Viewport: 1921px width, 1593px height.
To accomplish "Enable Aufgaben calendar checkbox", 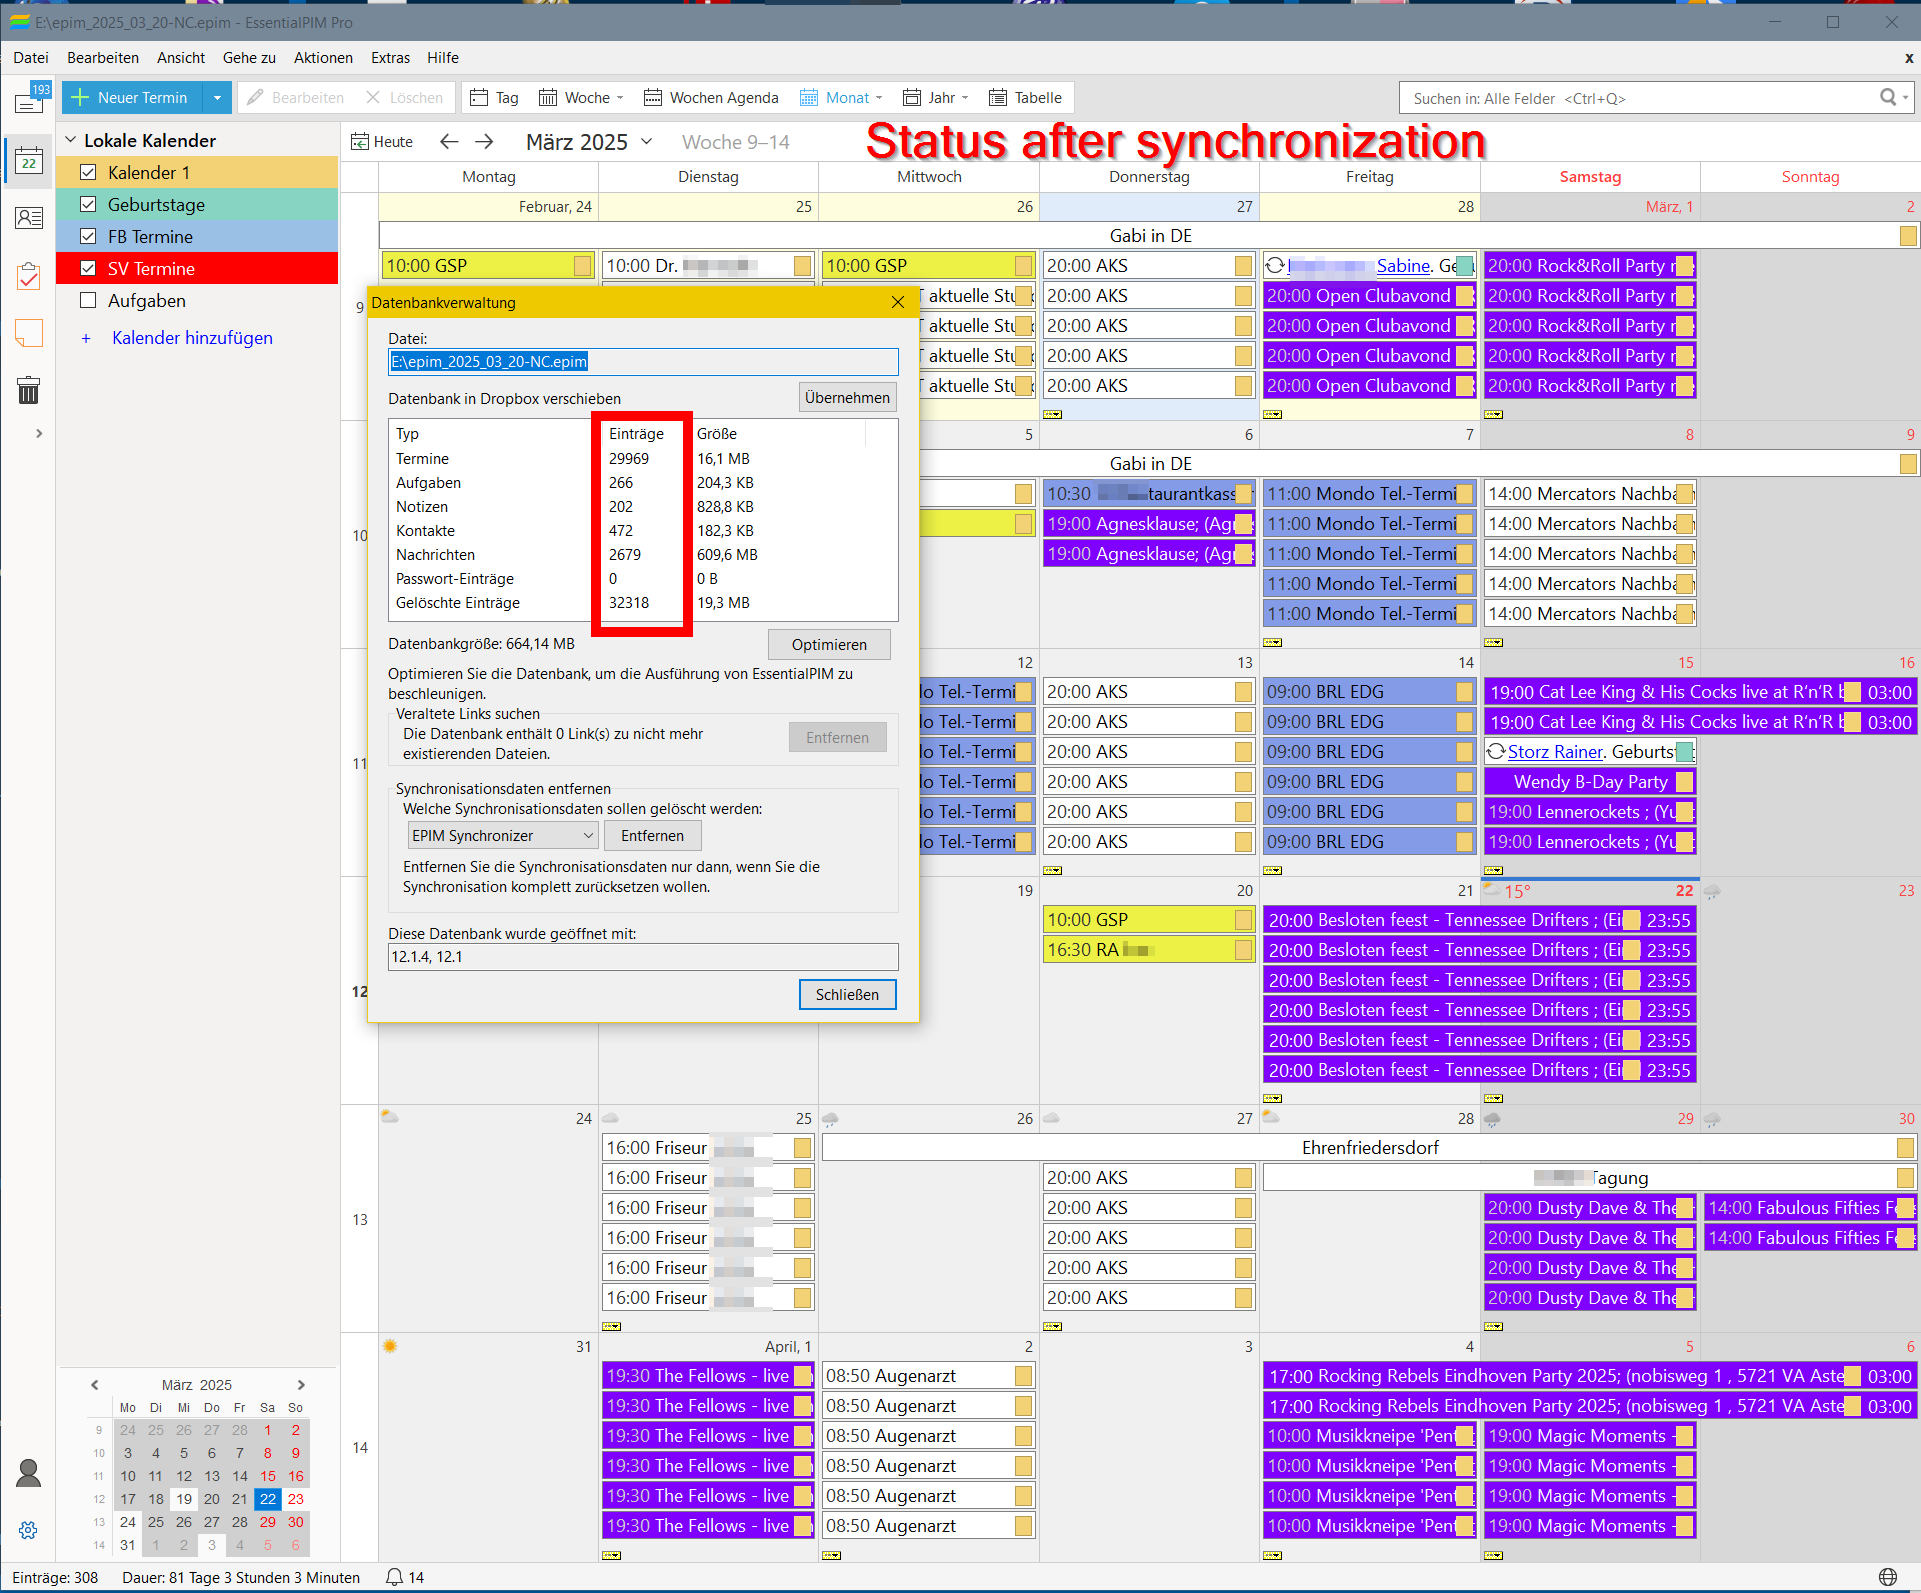I will pos(88,300).
